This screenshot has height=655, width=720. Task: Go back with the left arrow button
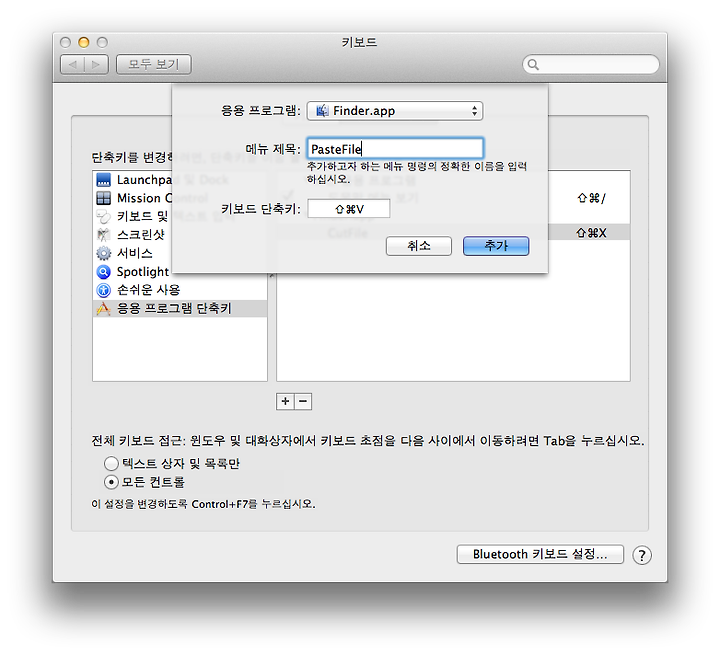[x=73, y=64]
